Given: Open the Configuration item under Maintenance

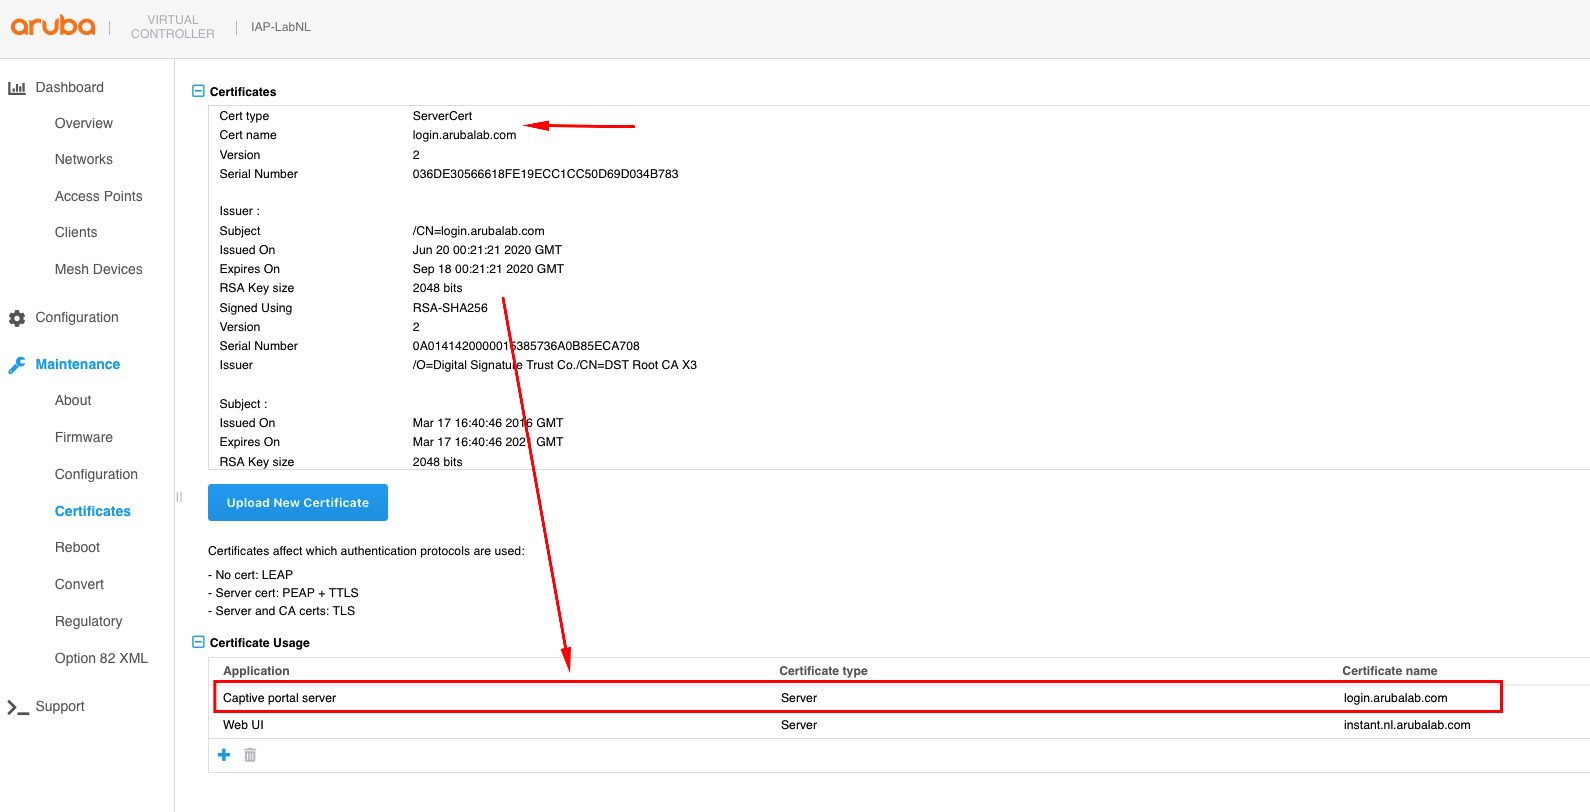Looking at the screenshot, I should pyautogui.click(x=96, y=474).
